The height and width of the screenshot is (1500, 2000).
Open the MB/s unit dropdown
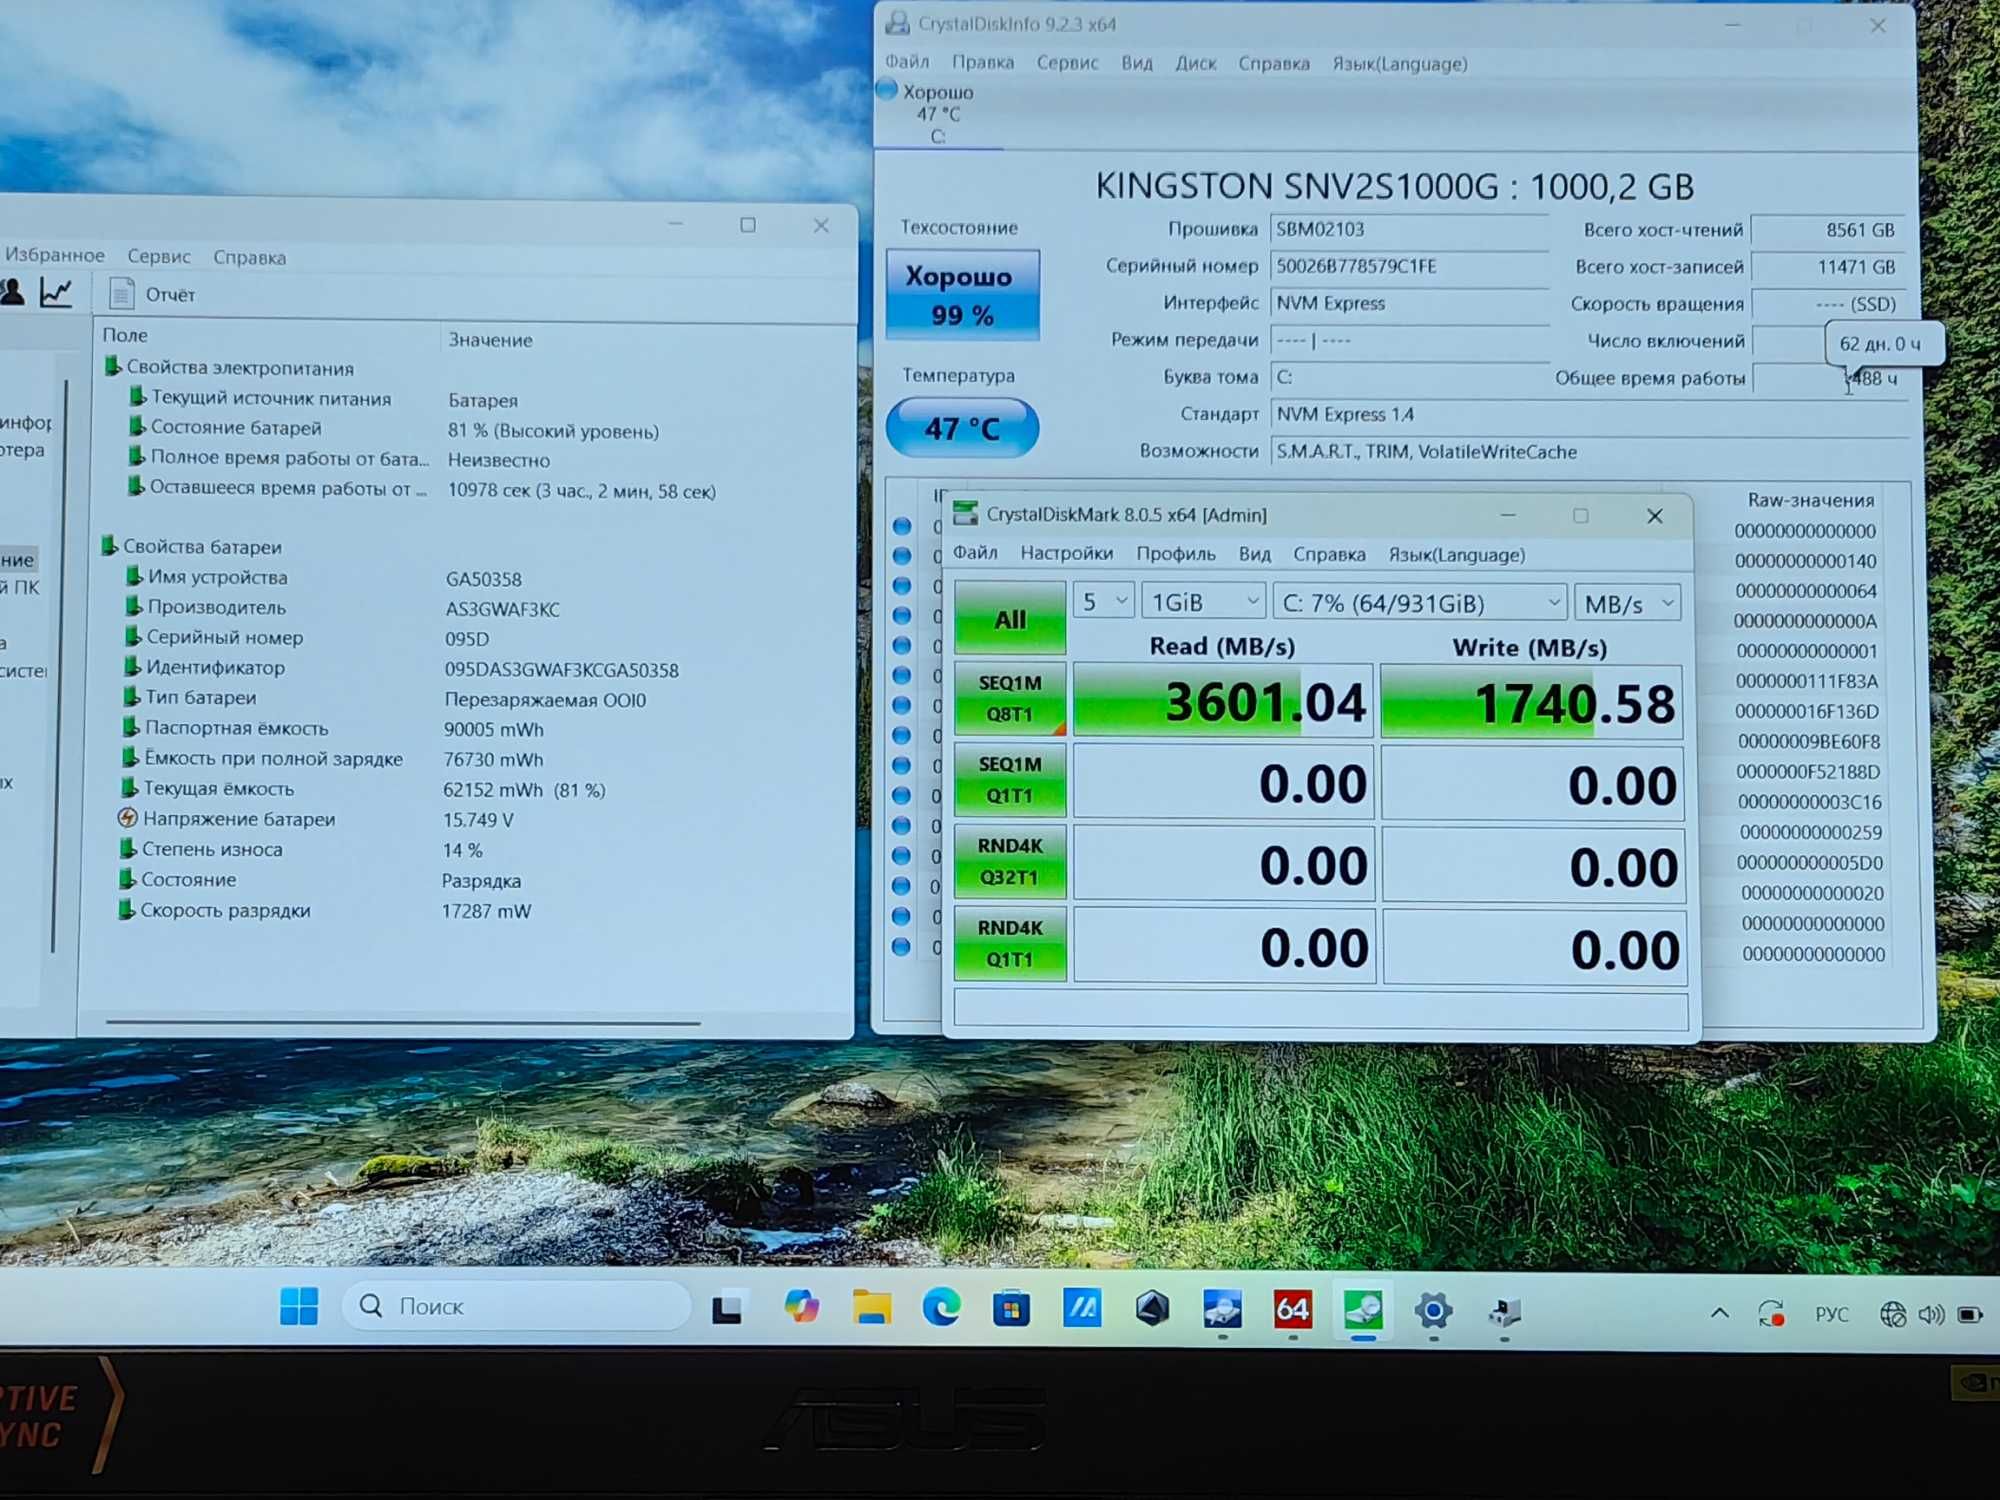(1628, 604)
